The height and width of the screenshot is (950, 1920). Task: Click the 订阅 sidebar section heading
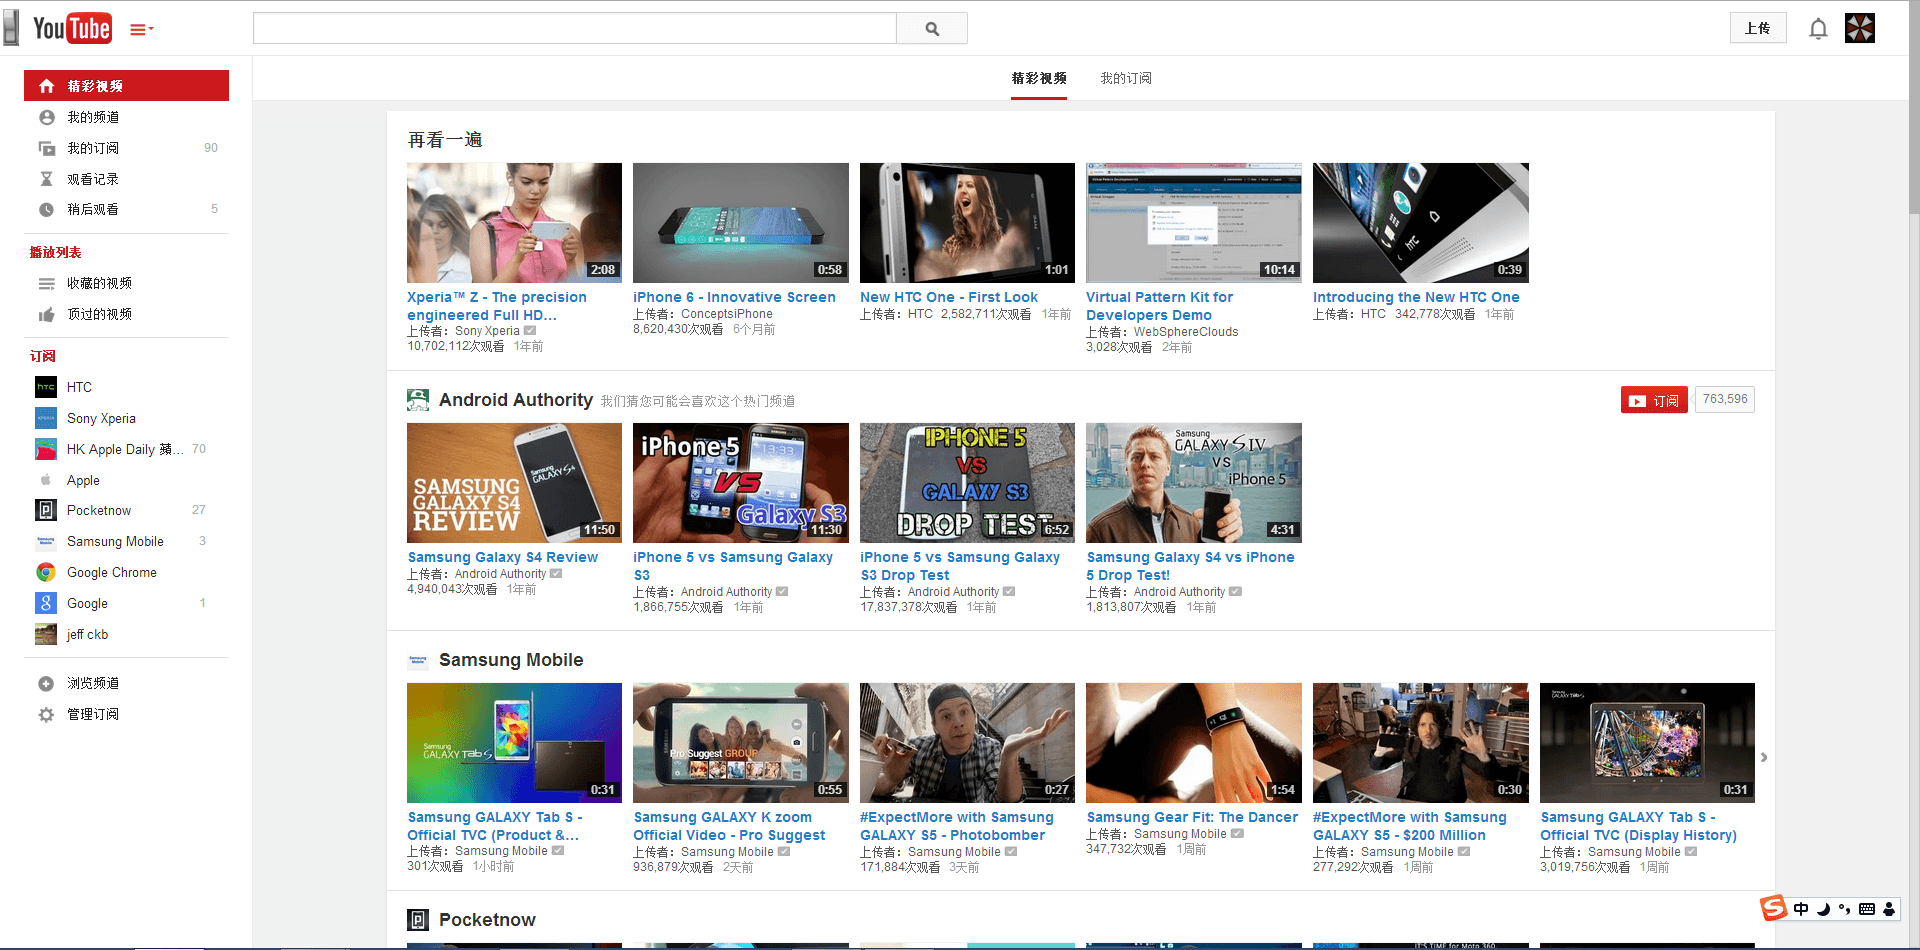[43, 356]
